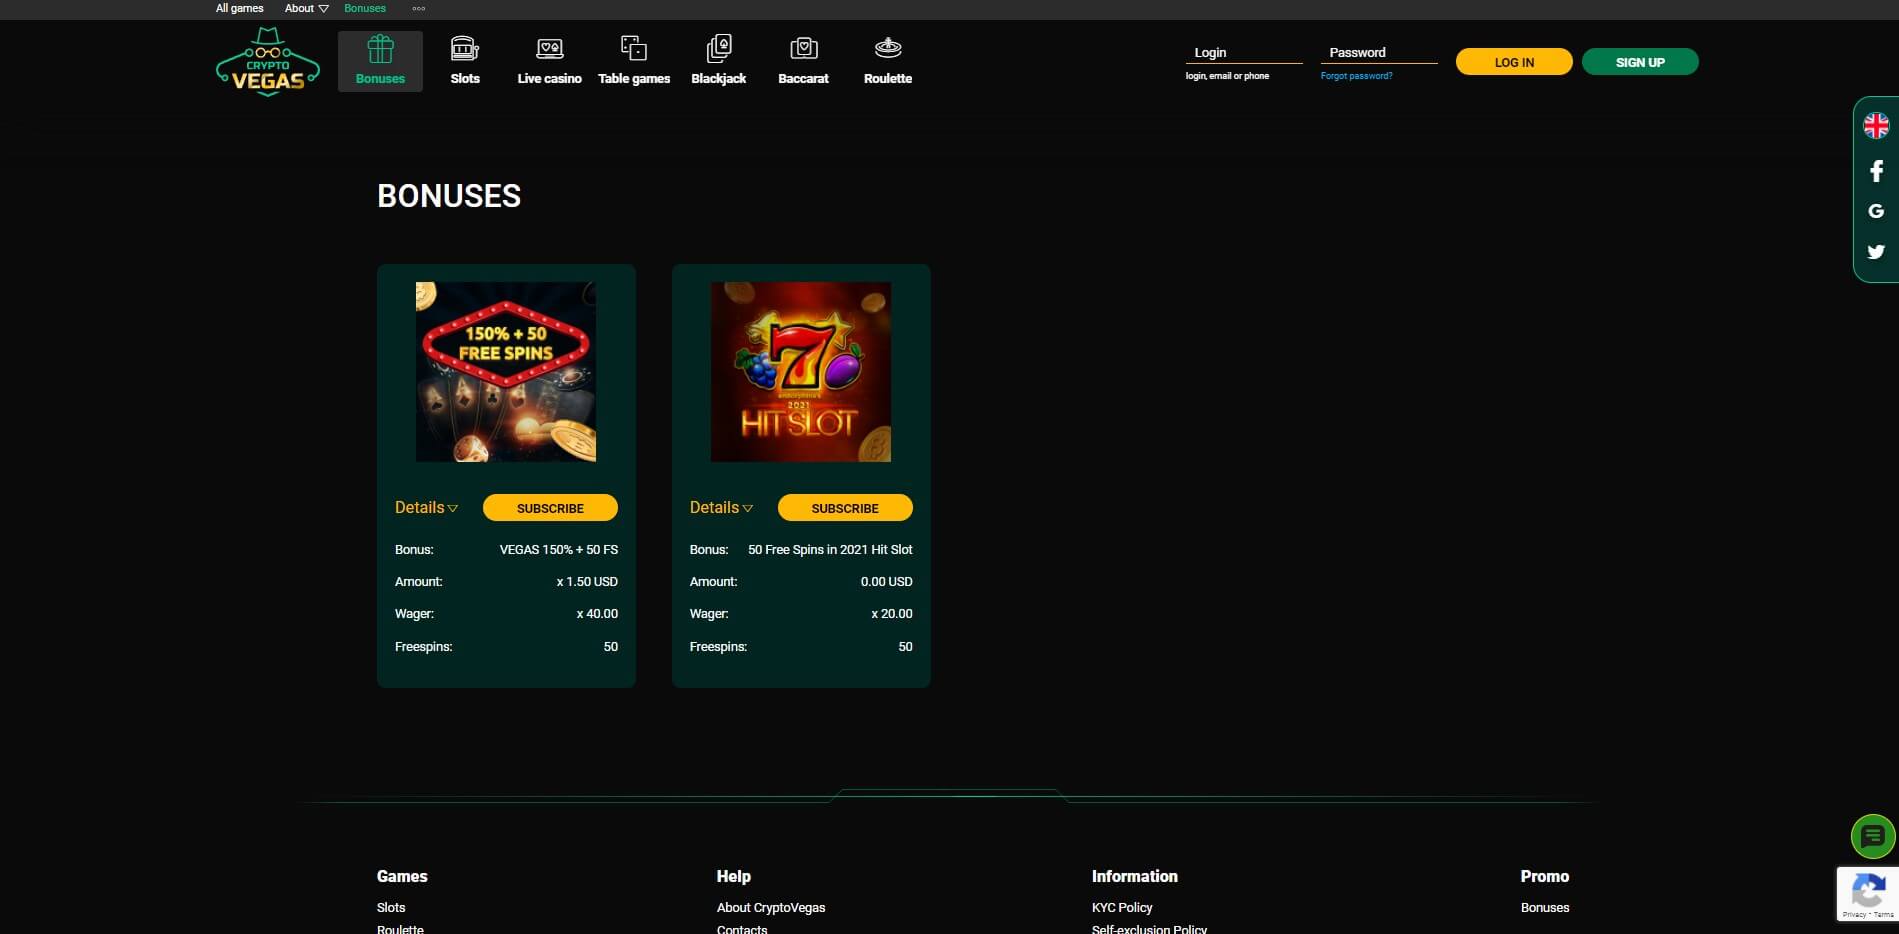The image size is (1899, 934).
Task: Open the Bonuses link under Promo
Action: pos(1545,908)
